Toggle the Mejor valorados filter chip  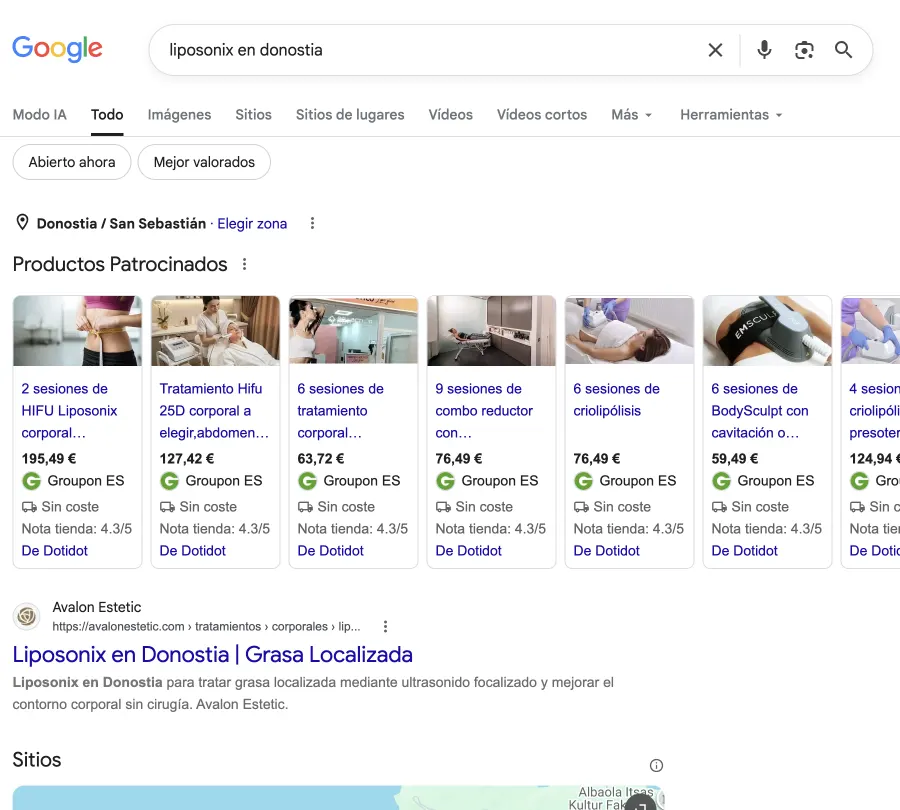click(x=204, y=162)
